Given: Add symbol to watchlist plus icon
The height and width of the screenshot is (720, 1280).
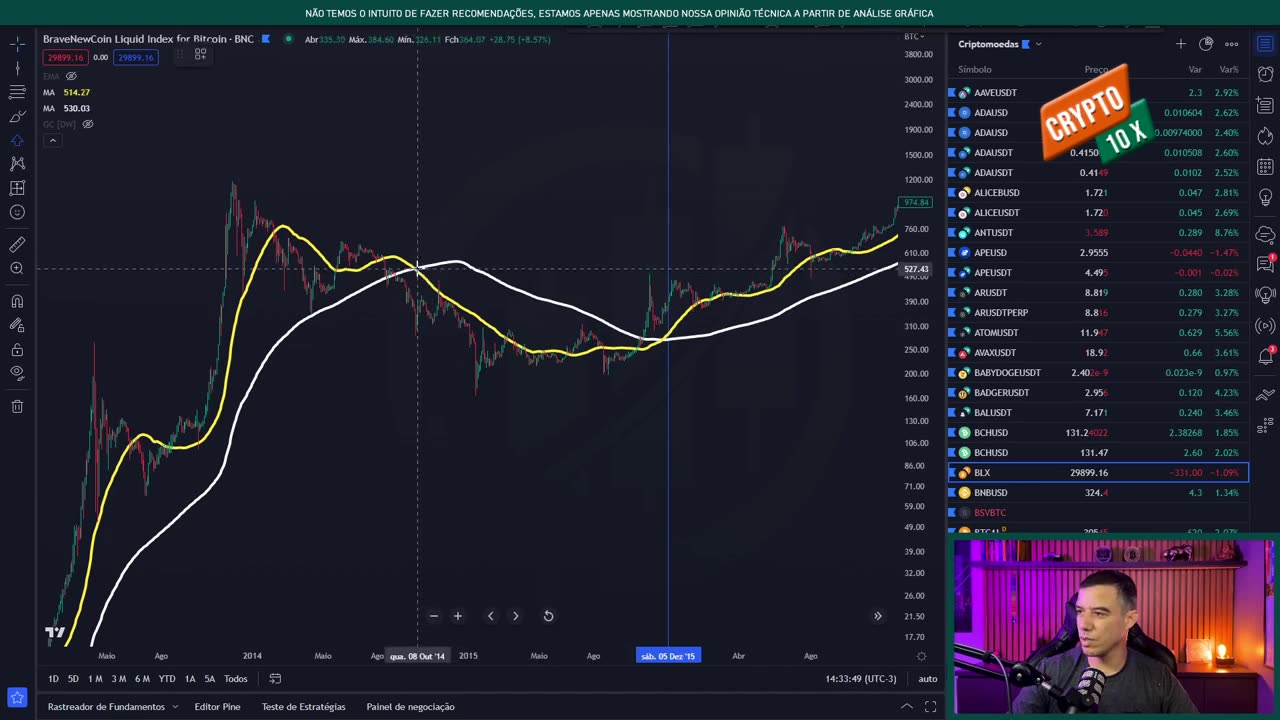Looking at the screenshot, I should [x=1181, y=44].
